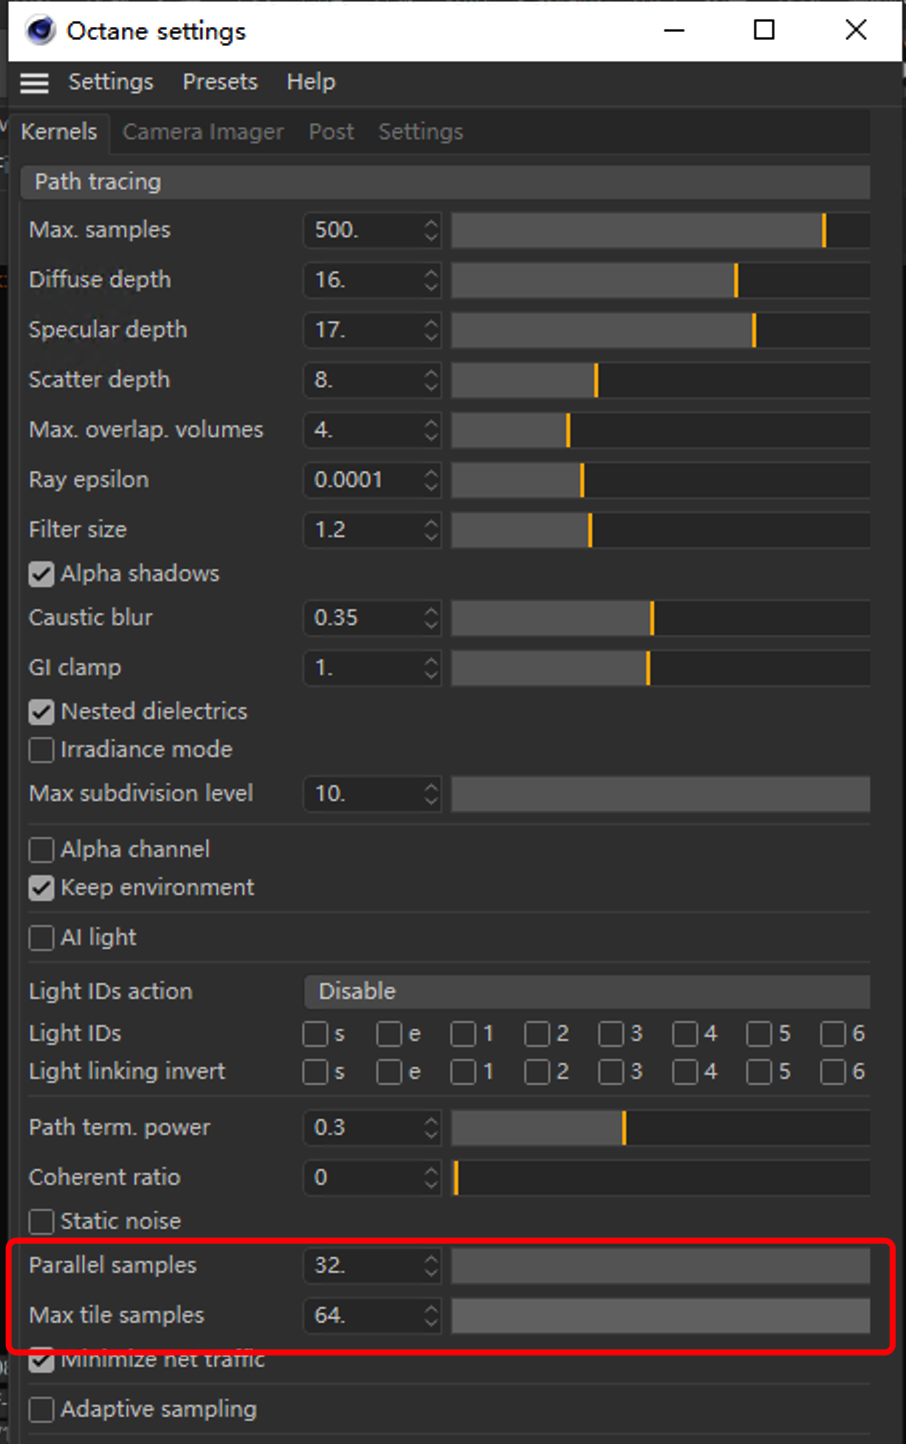Open the Path tracing kernel dropdown
This screenshot has height=1444, width=906.
445,182
